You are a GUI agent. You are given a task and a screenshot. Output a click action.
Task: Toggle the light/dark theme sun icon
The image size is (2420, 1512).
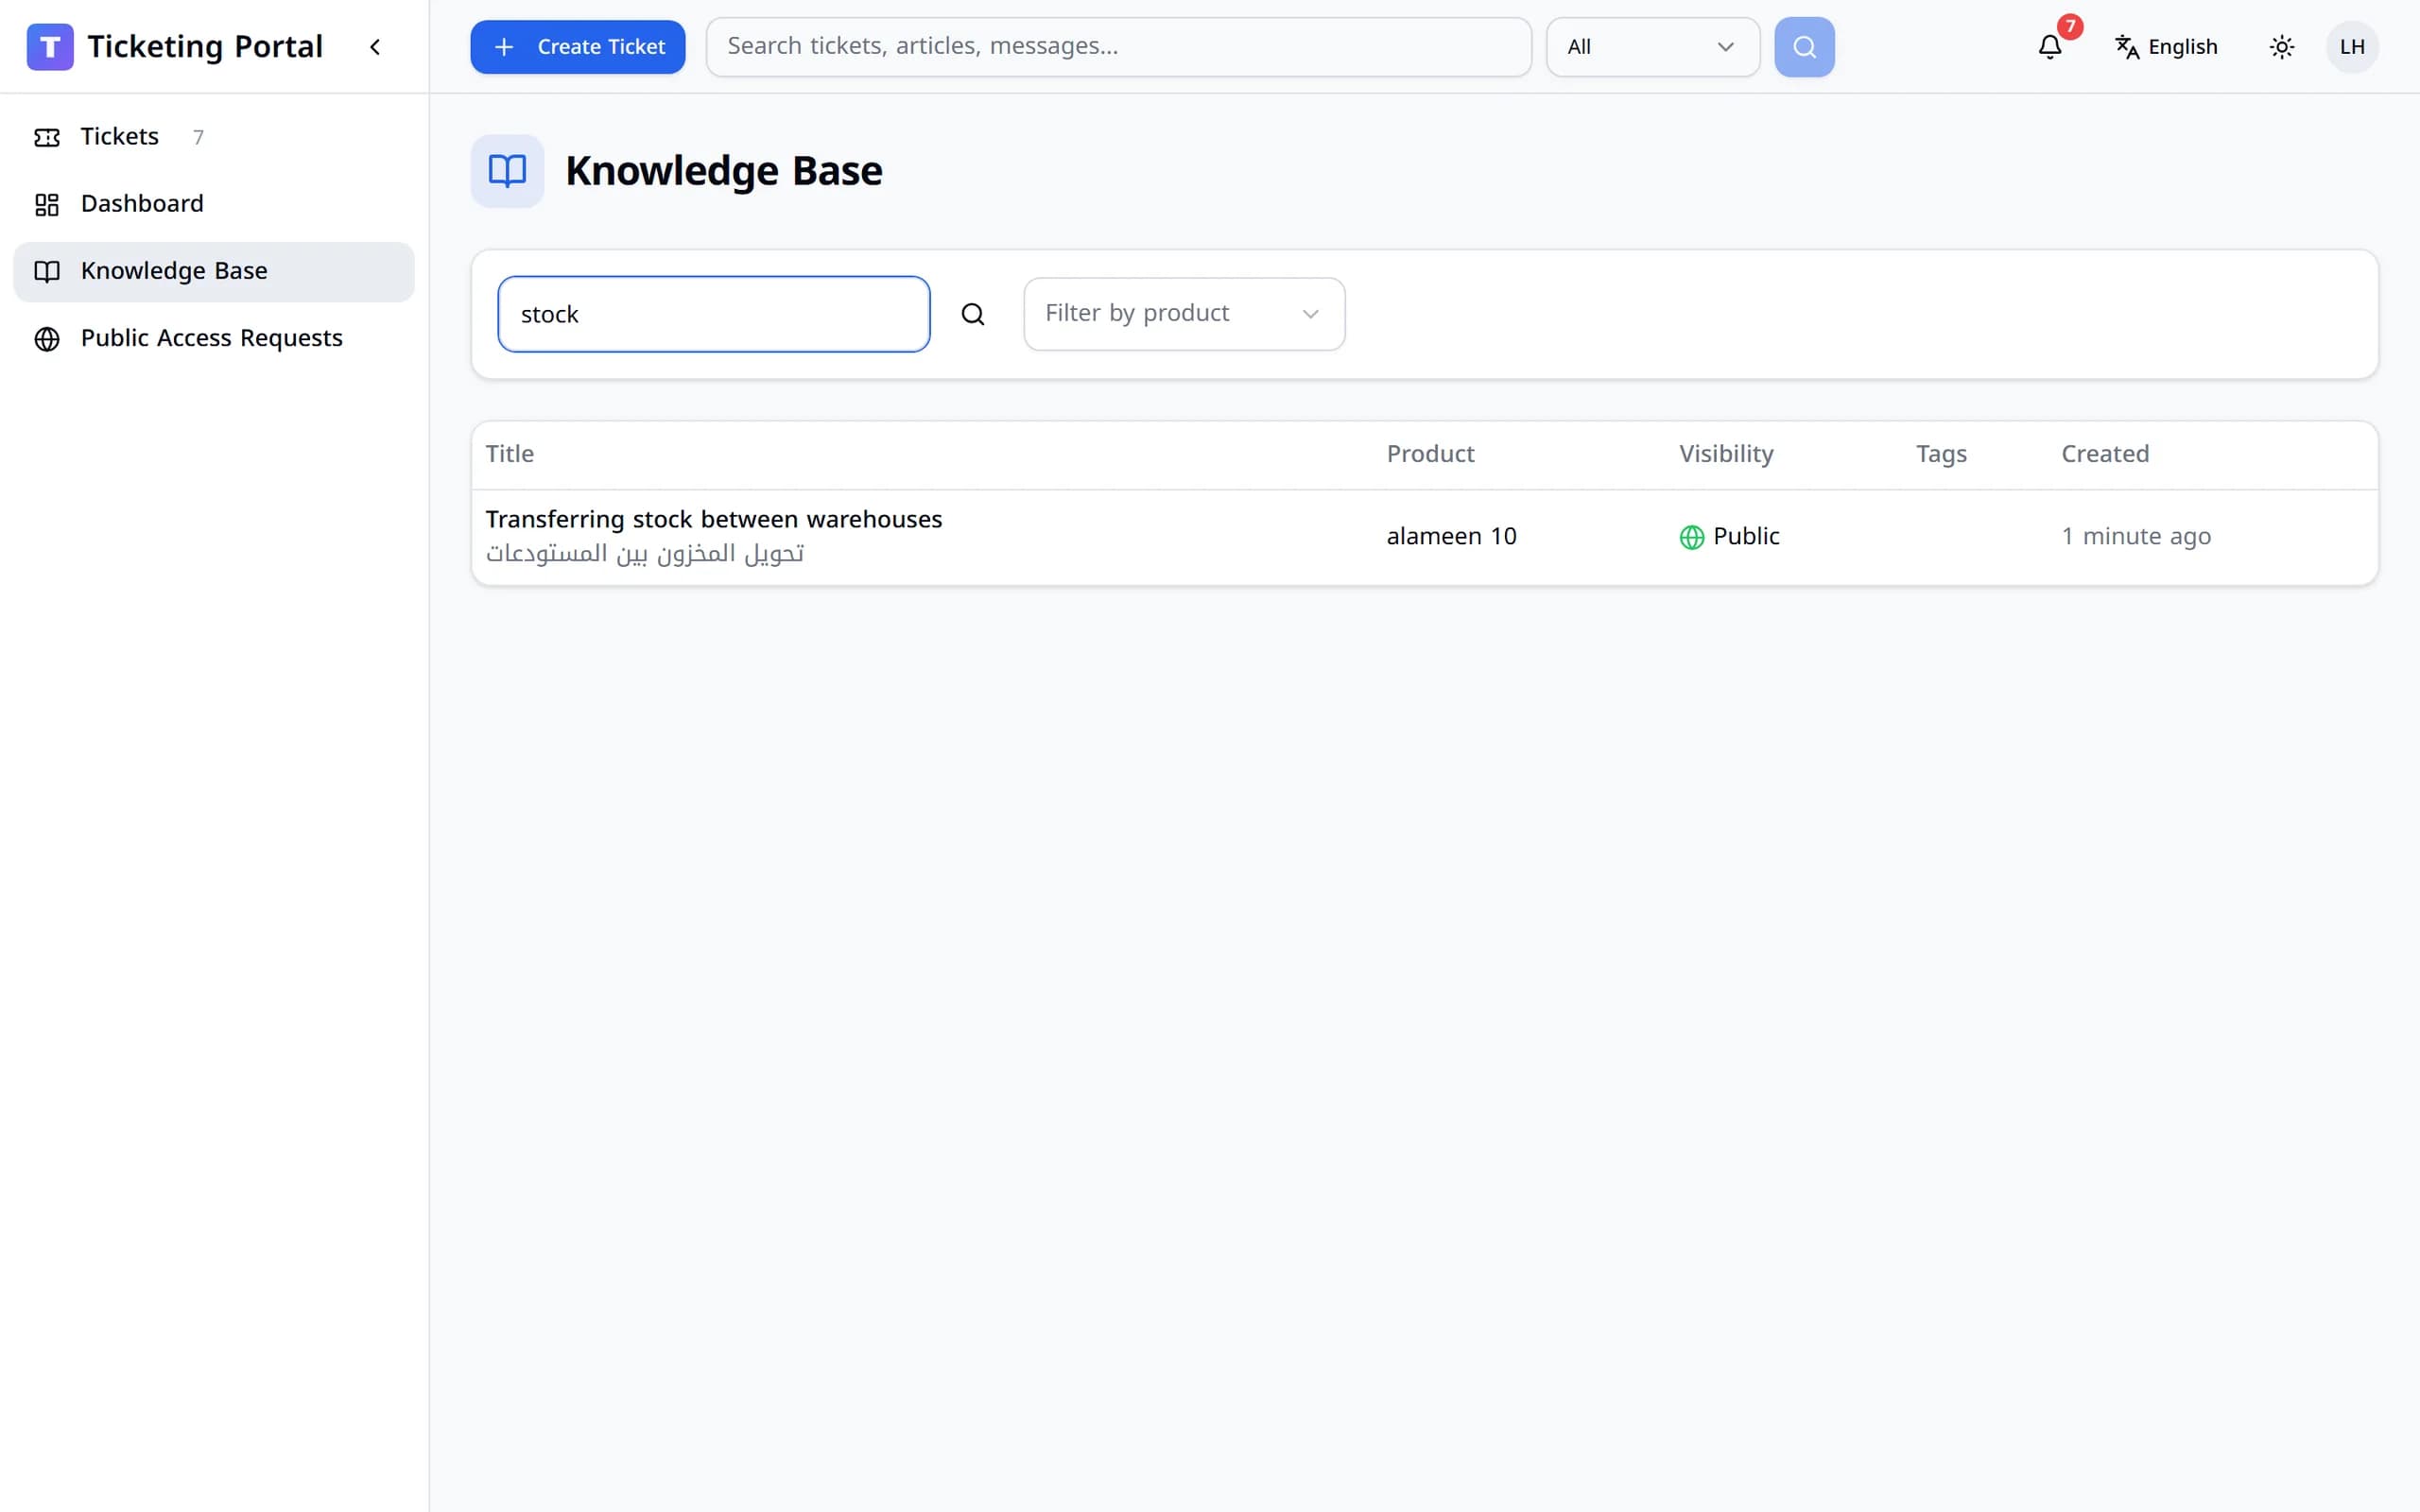pyautogui.click(x=2282, y=47)
